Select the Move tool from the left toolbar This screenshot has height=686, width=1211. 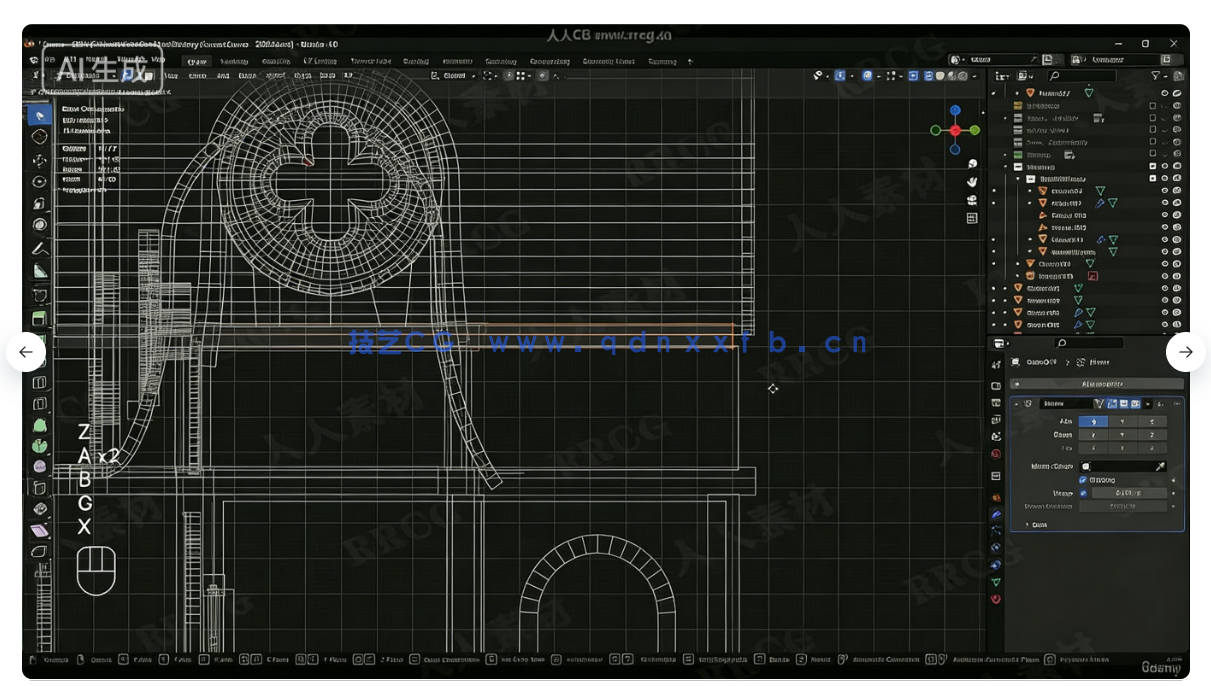coord(40,159)
